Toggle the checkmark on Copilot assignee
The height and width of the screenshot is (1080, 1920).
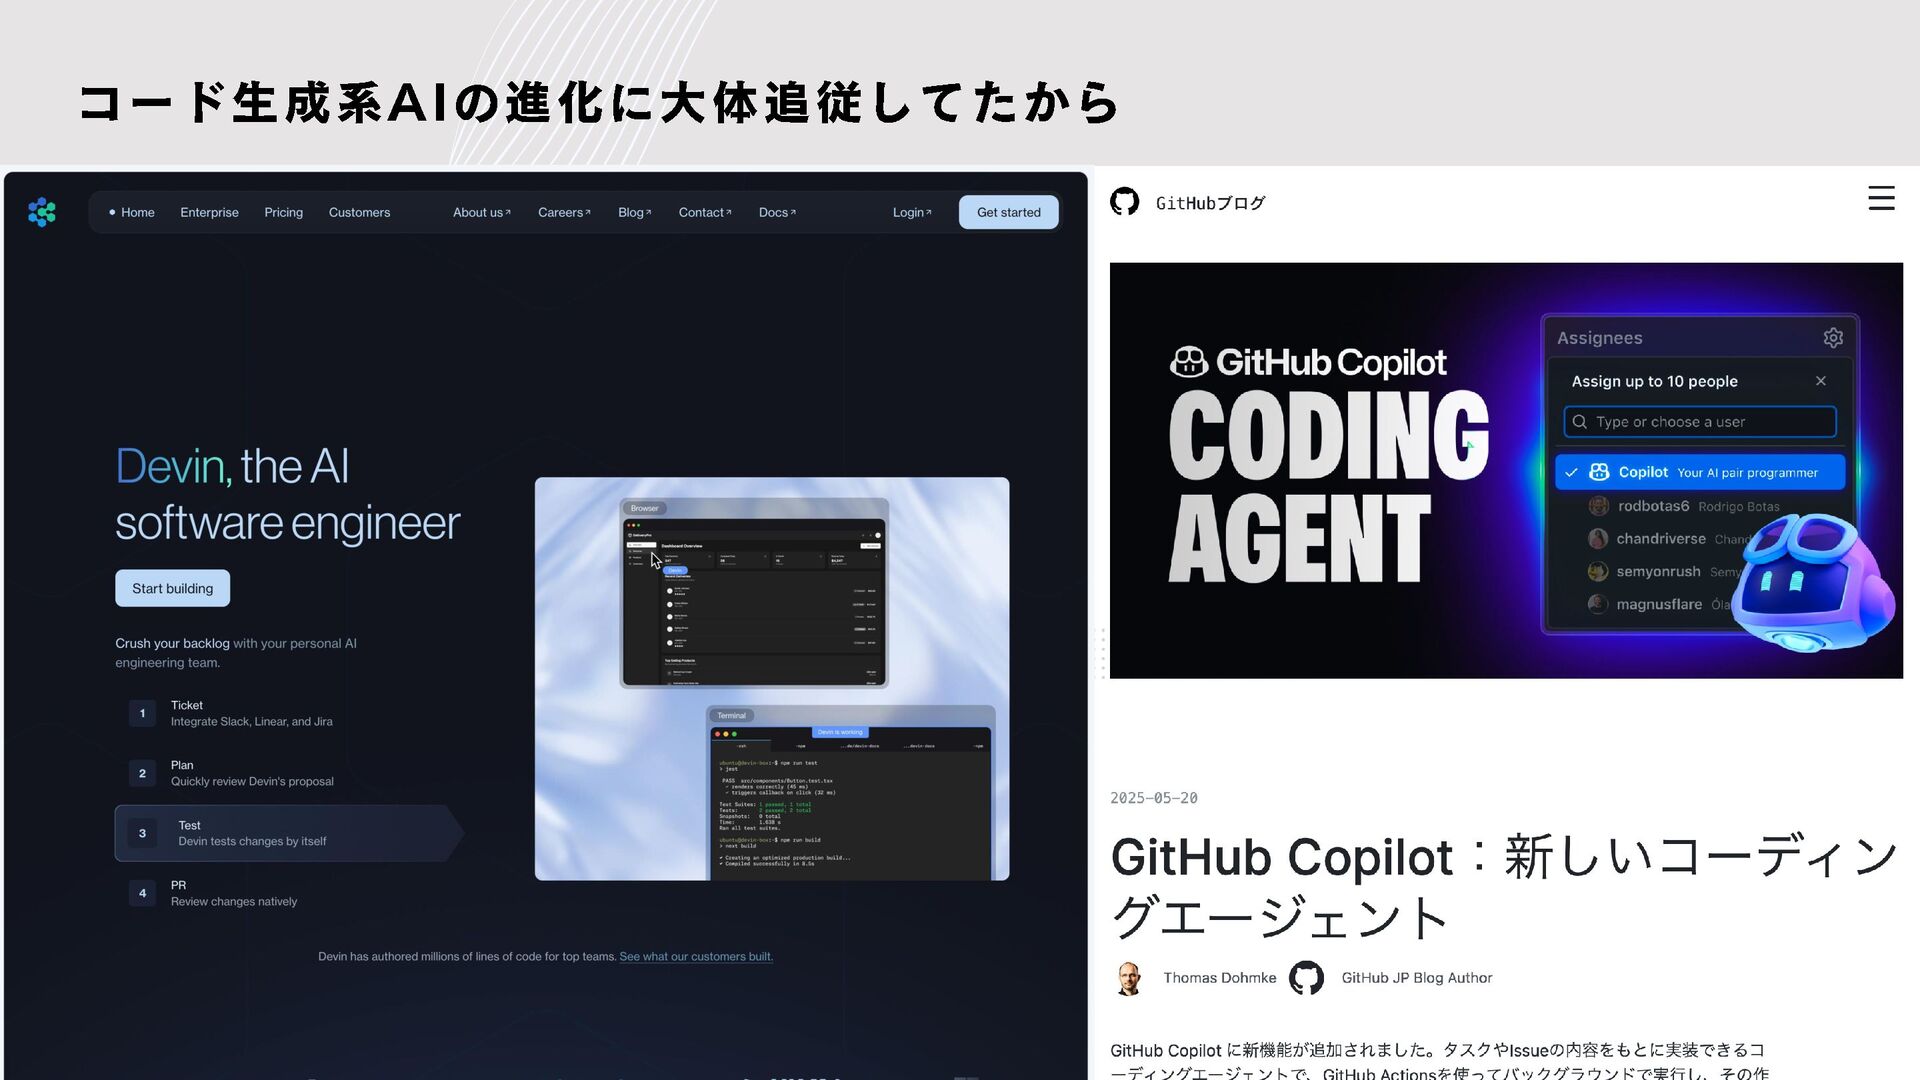point(1572,472)
